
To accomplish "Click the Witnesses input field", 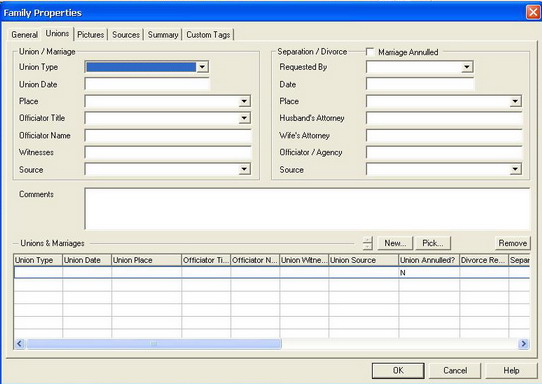I will coord(168,152).
